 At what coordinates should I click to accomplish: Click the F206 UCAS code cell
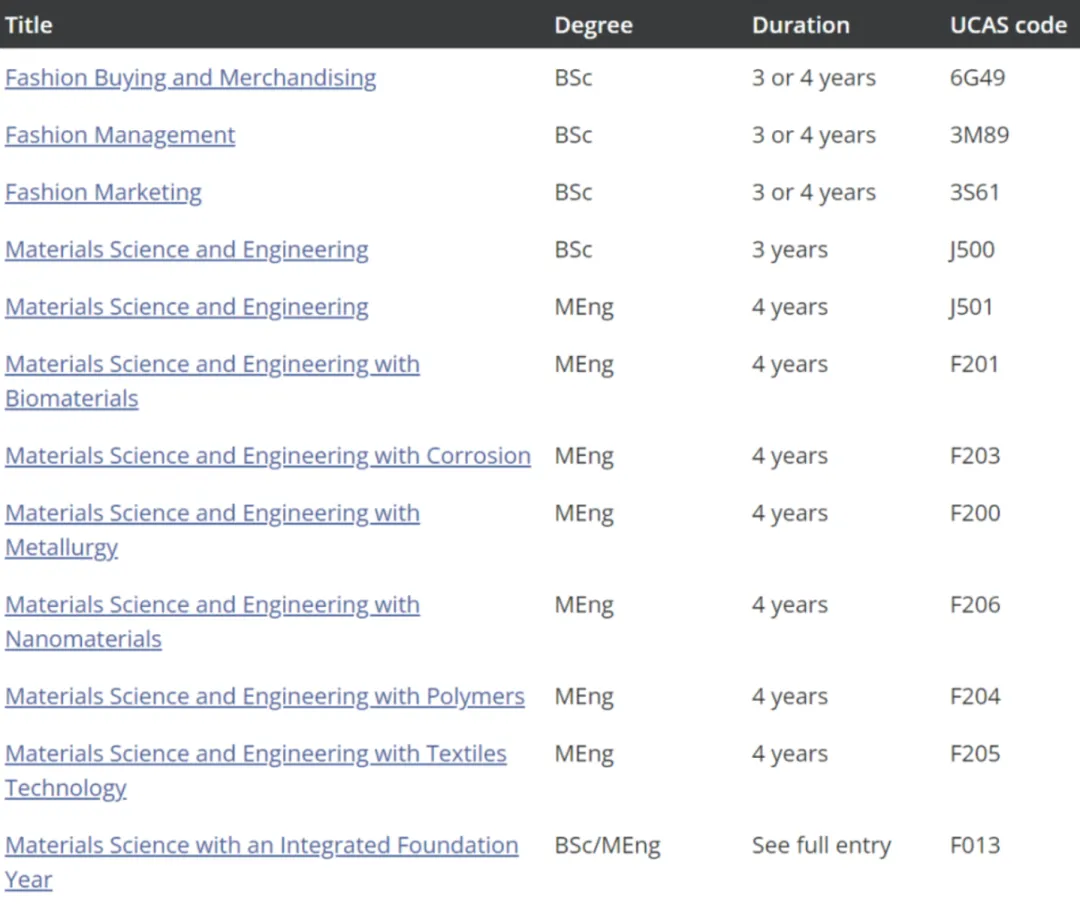coord(975,605)
